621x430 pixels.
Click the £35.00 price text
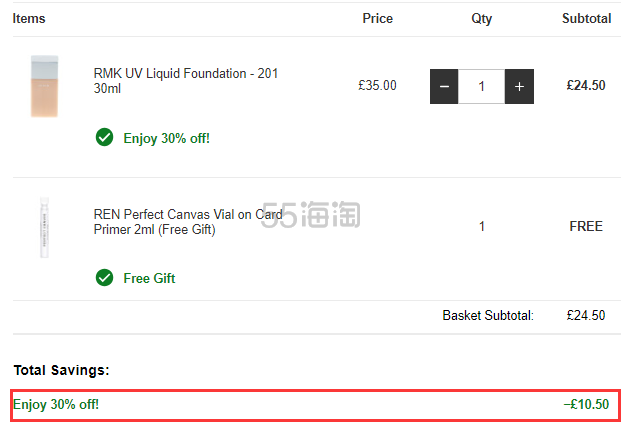point(377,86)
